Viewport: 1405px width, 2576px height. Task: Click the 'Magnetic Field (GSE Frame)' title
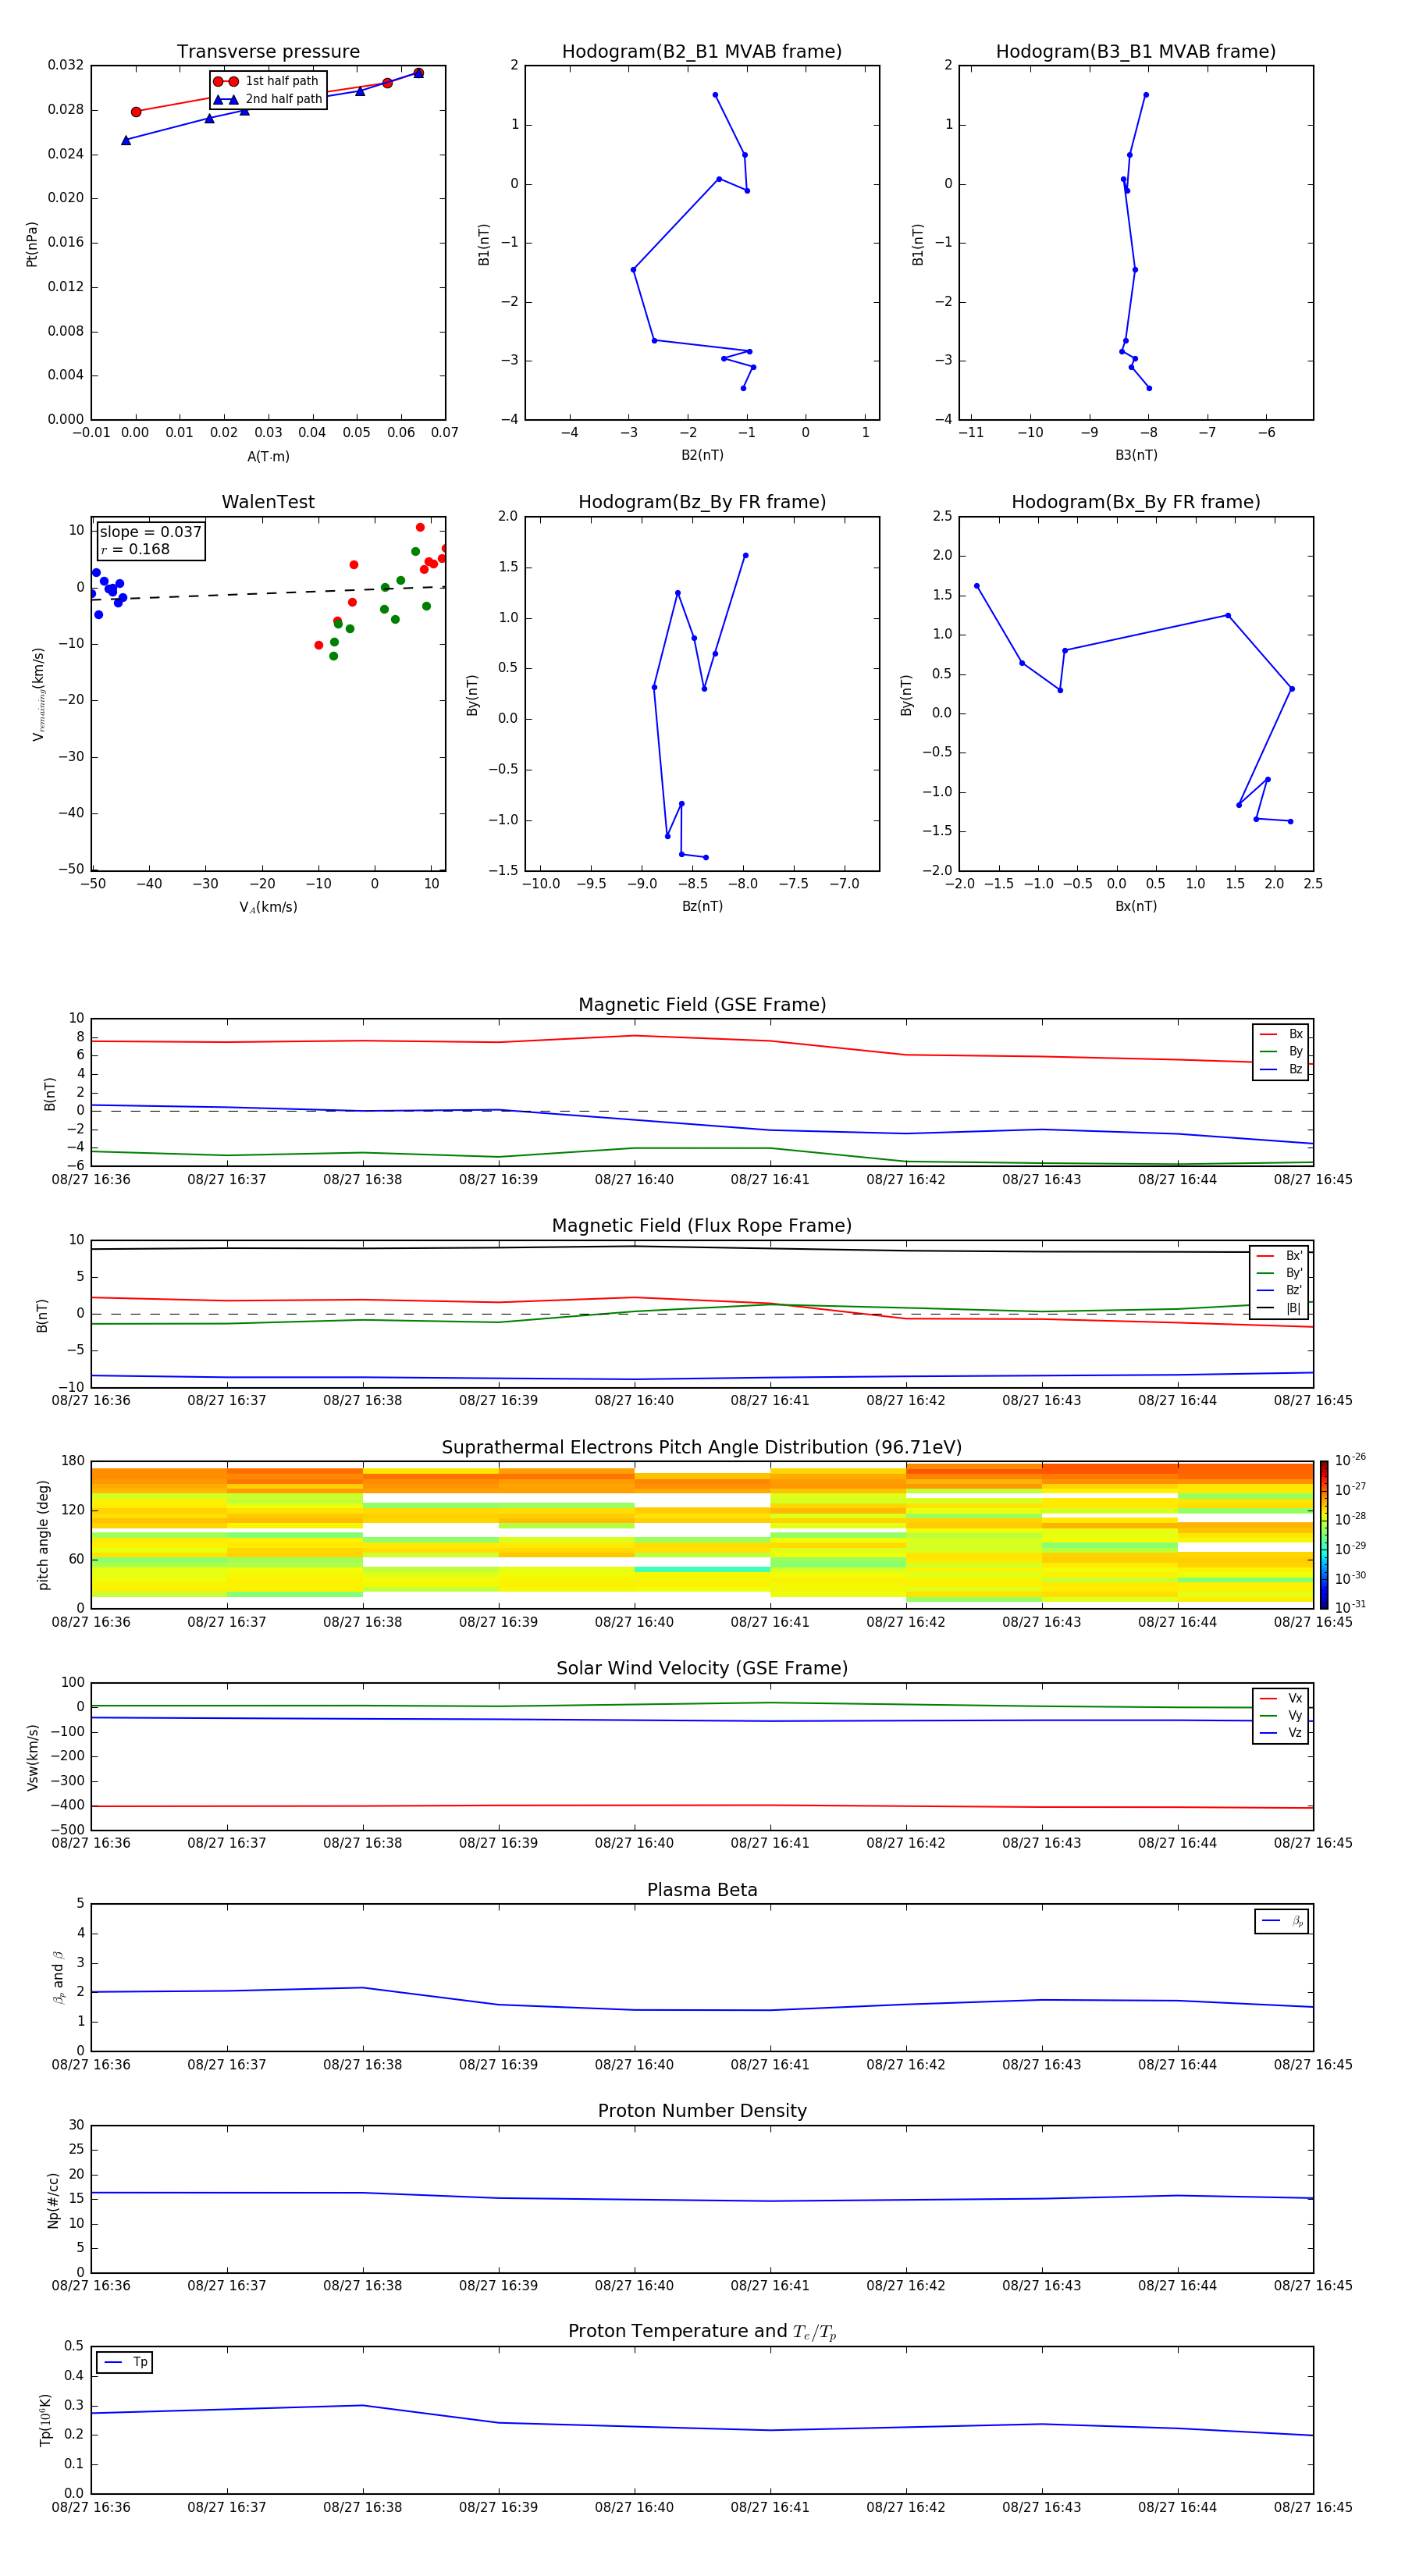[702, 1005]
